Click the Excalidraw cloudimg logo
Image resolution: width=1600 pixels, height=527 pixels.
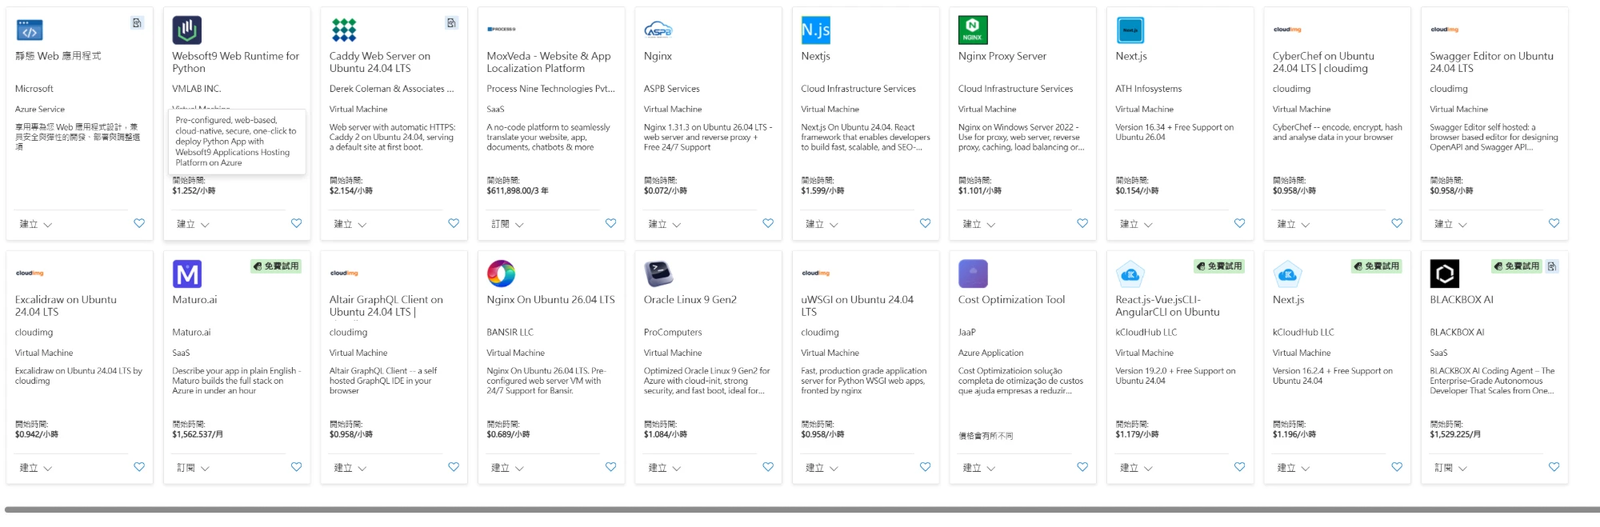(29, 273)
